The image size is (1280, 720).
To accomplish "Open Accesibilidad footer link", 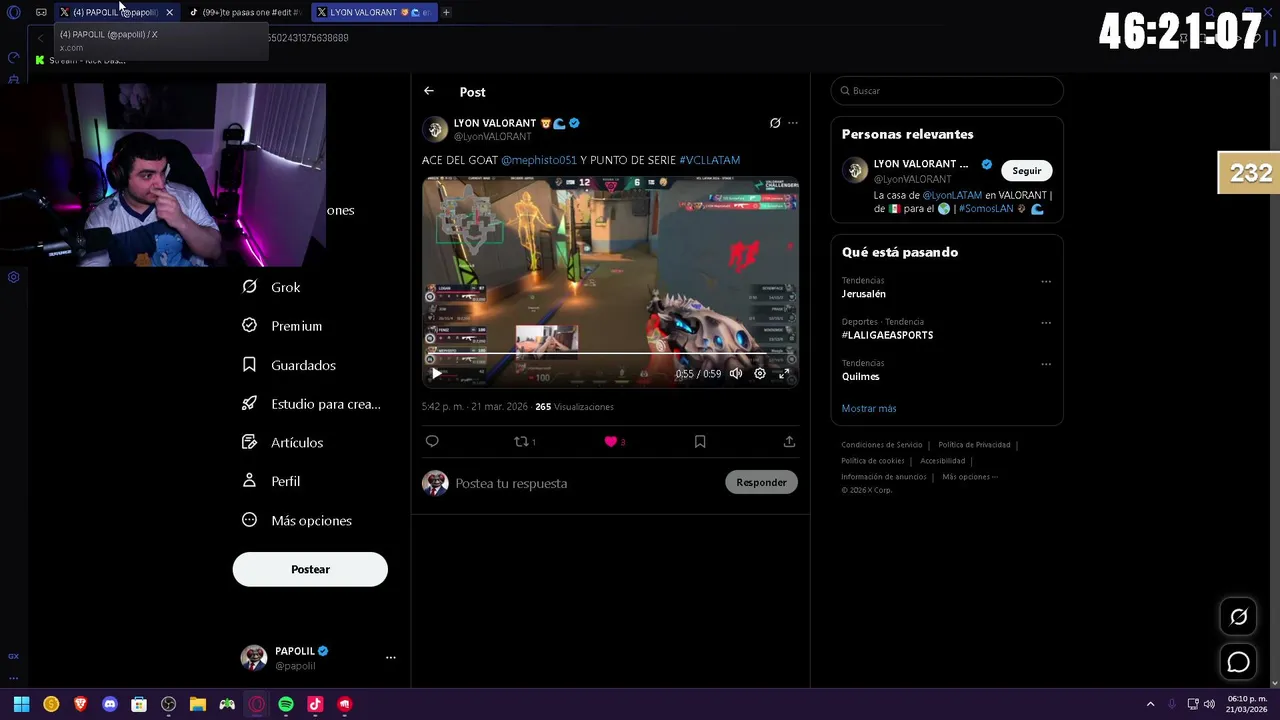I will [x=942, y=461].
